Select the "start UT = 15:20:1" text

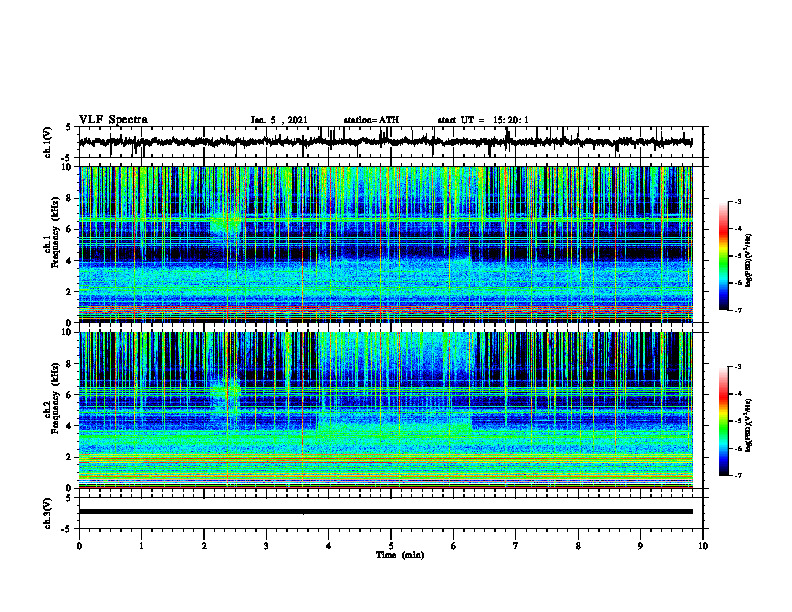pos(483,120)
